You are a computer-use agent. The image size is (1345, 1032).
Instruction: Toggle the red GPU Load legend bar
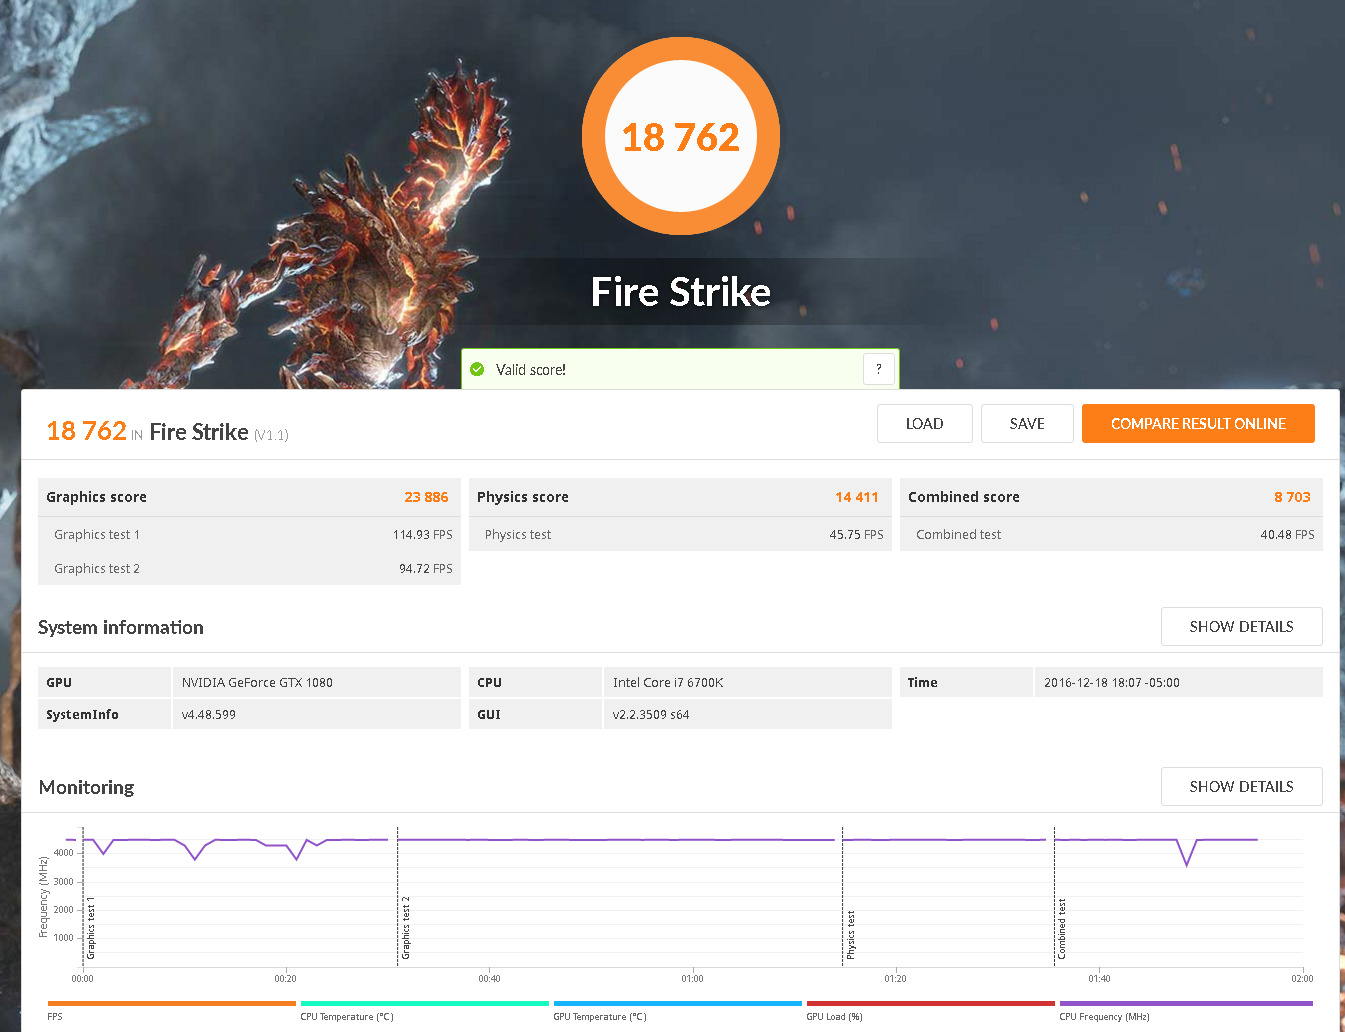[931, 1003]
